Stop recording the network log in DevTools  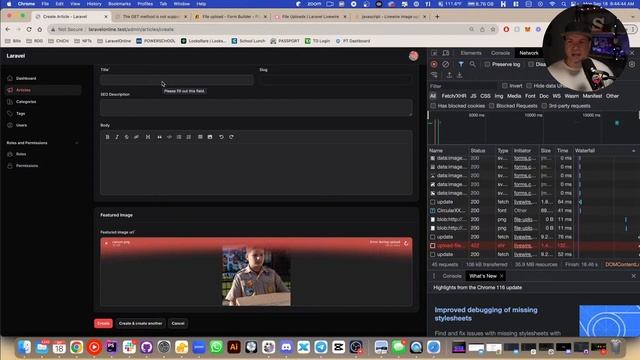[x=434, y=64]
